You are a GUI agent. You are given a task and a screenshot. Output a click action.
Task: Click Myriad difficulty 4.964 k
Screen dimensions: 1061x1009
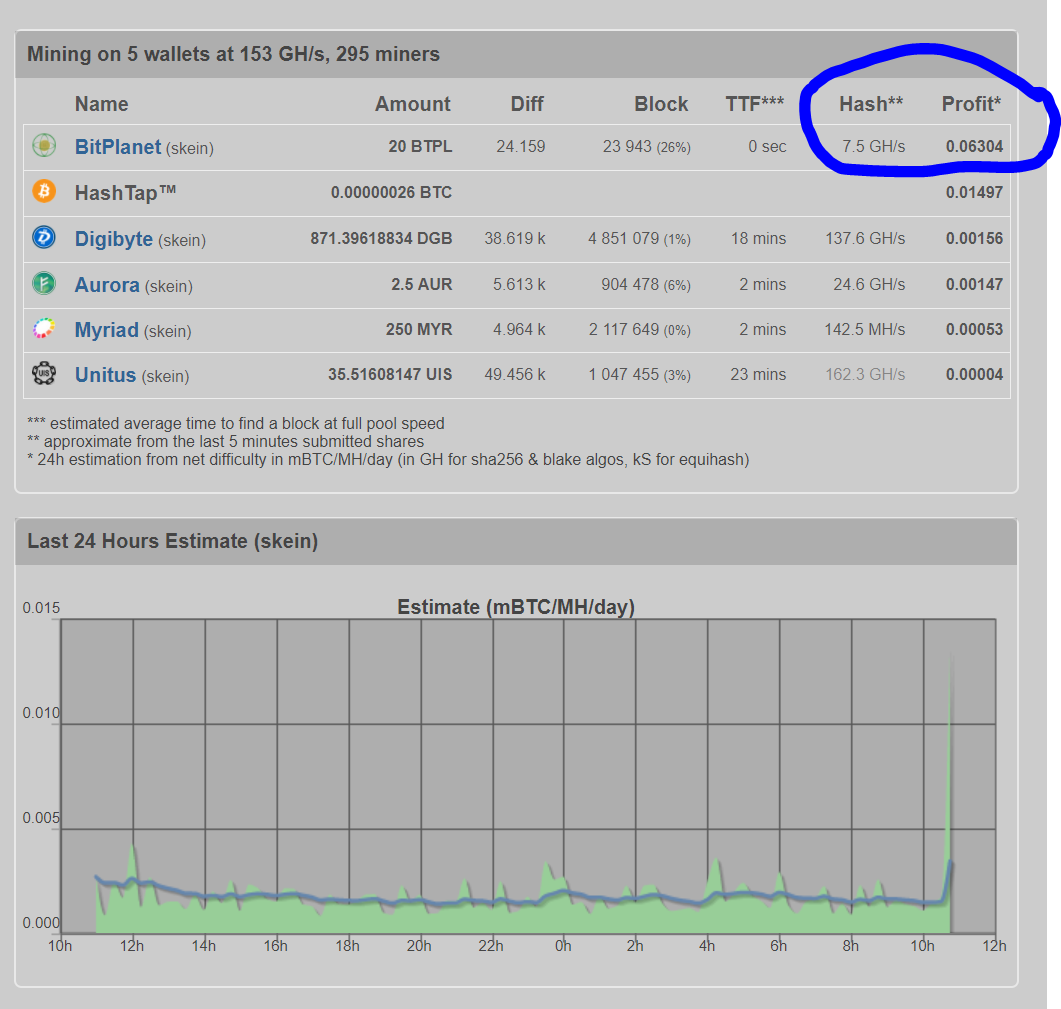click(x=519, y=330)
